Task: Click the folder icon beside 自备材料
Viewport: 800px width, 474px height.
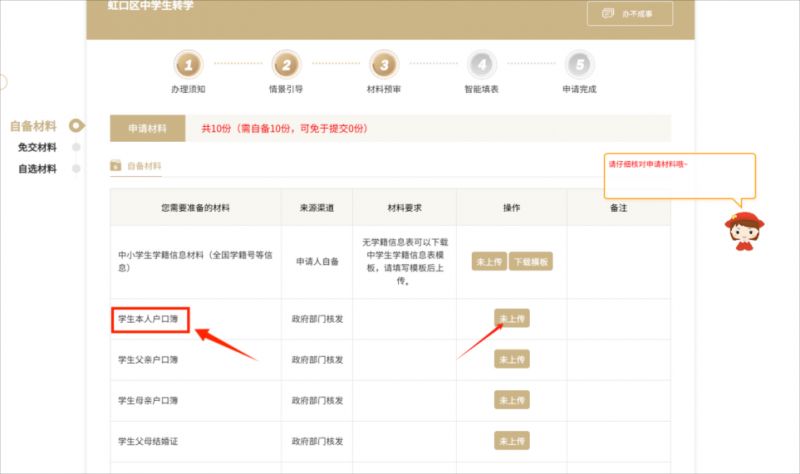Action: pos(116,166)
